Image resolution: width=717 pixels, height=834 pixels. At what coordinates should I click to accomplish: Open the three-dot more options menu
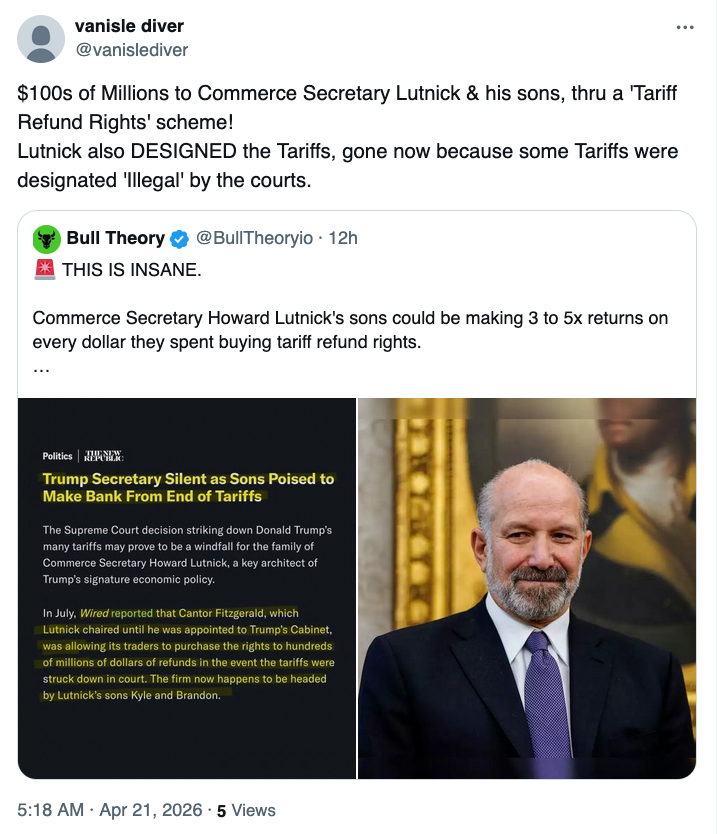(x=685, y=27)
